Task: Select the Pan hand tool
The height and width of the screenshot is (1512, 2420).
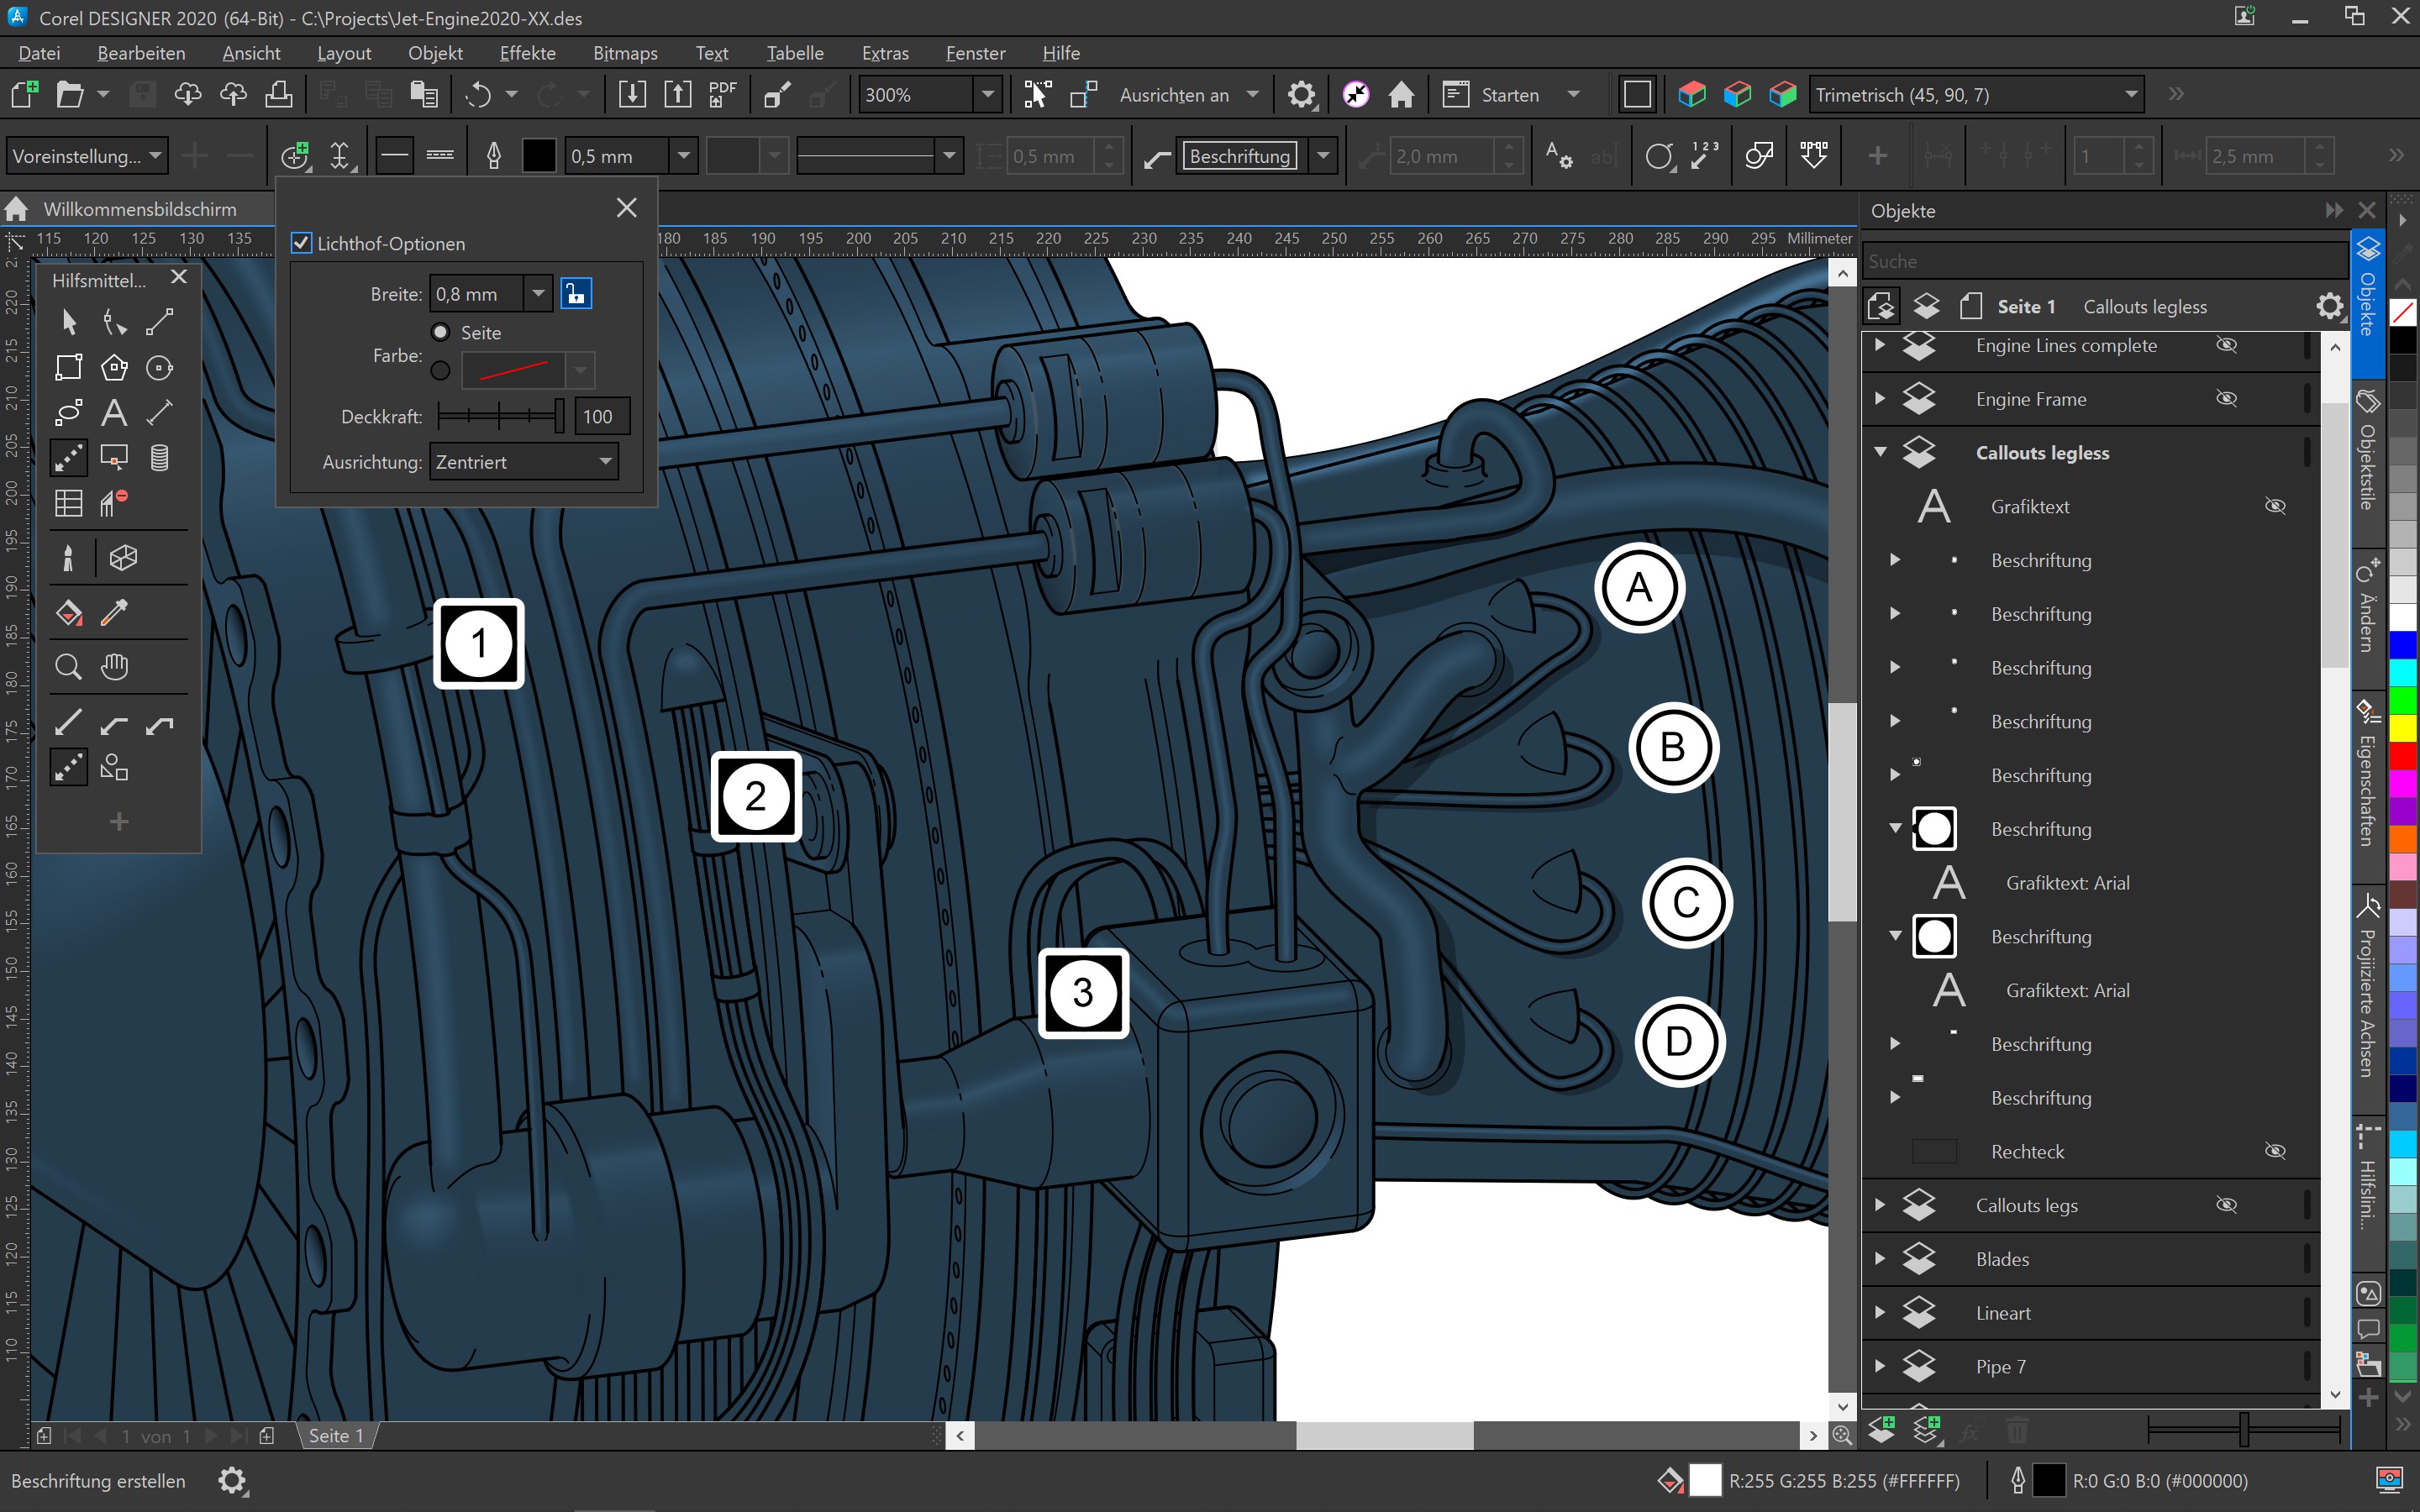Action: [114, 666]
